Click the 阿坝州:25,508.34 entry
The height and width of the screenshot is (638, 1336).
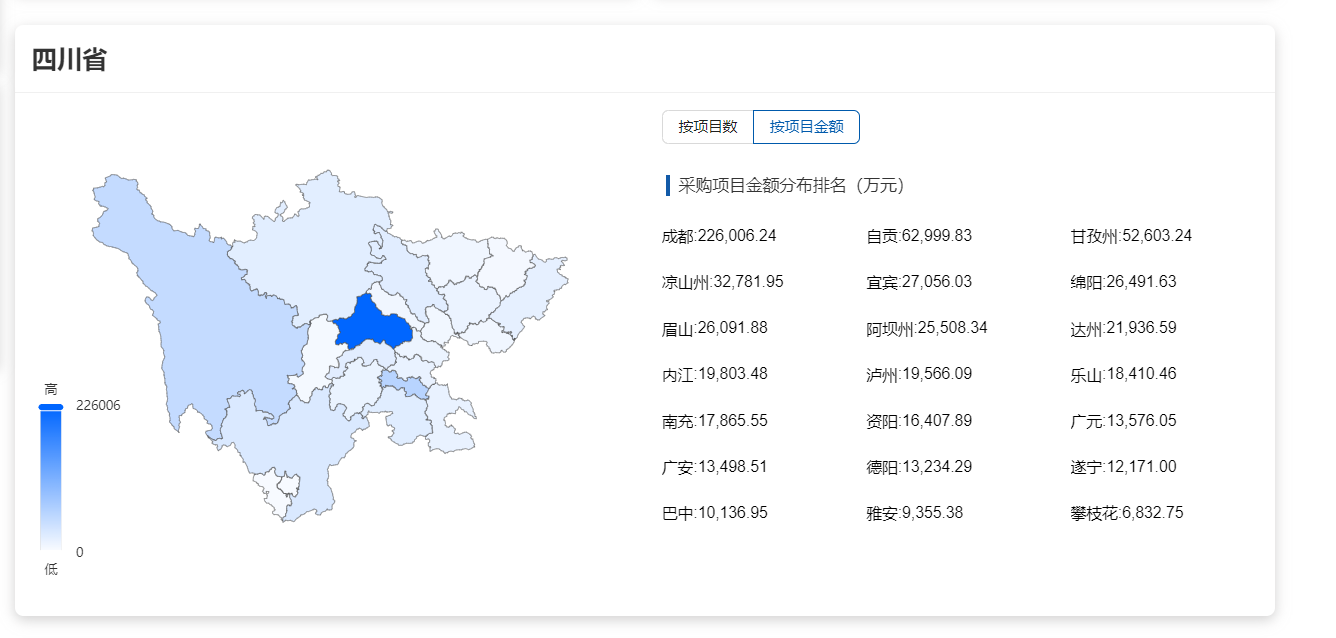[x=927, y=329]
